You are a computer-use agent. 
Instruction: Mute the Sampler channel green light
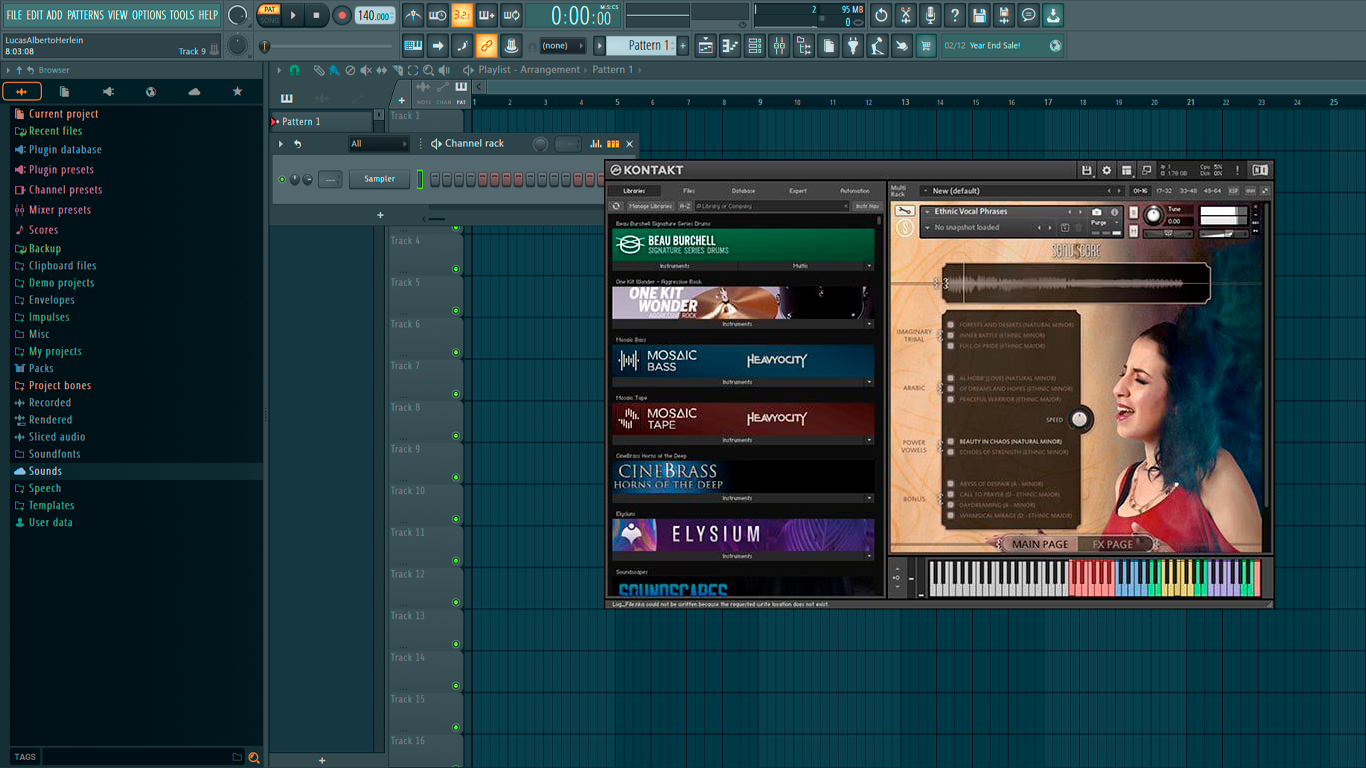point(282,180)
